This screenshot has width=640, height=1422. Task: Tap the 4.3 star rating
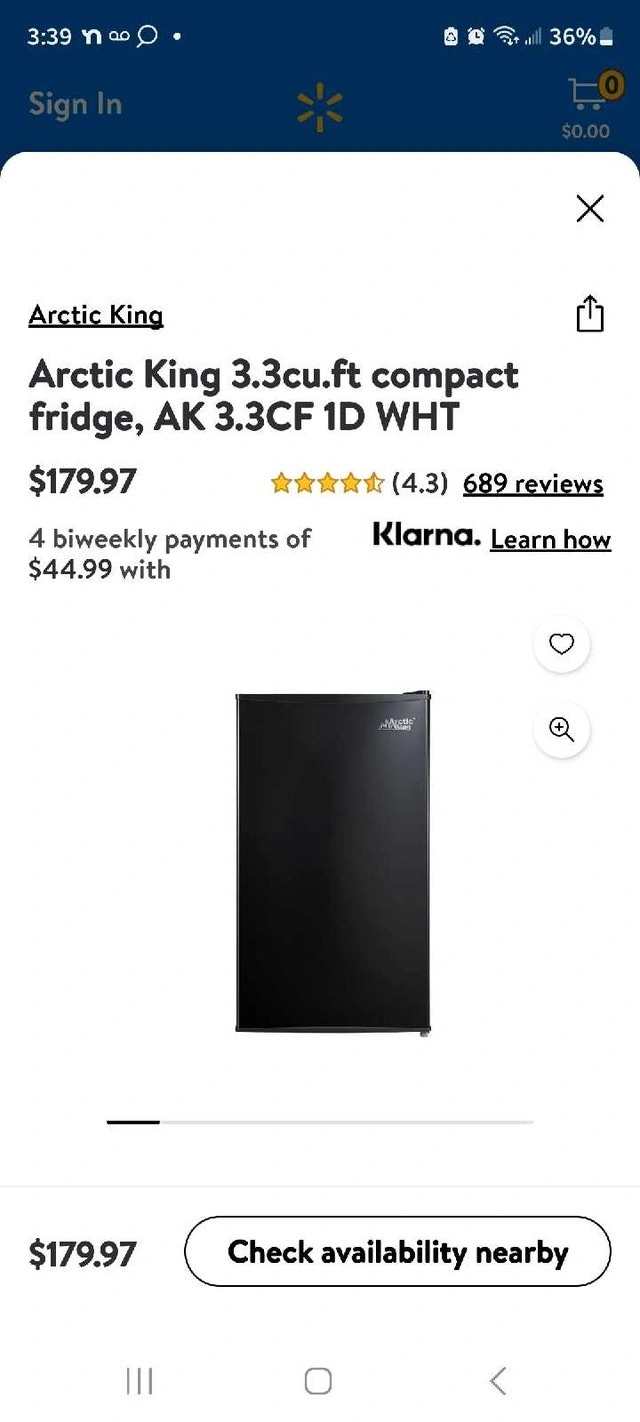(358, 484)
